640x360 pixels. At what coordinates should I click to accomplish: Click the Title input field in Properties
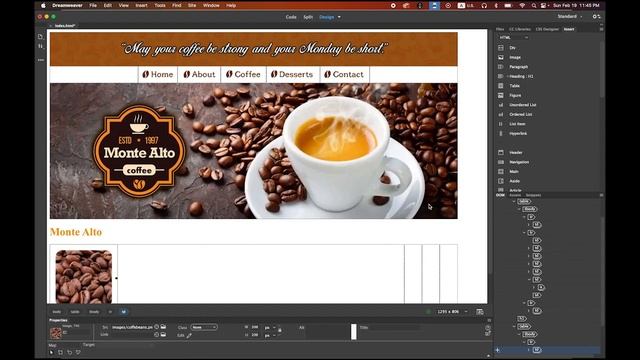[x=394, y=327]
